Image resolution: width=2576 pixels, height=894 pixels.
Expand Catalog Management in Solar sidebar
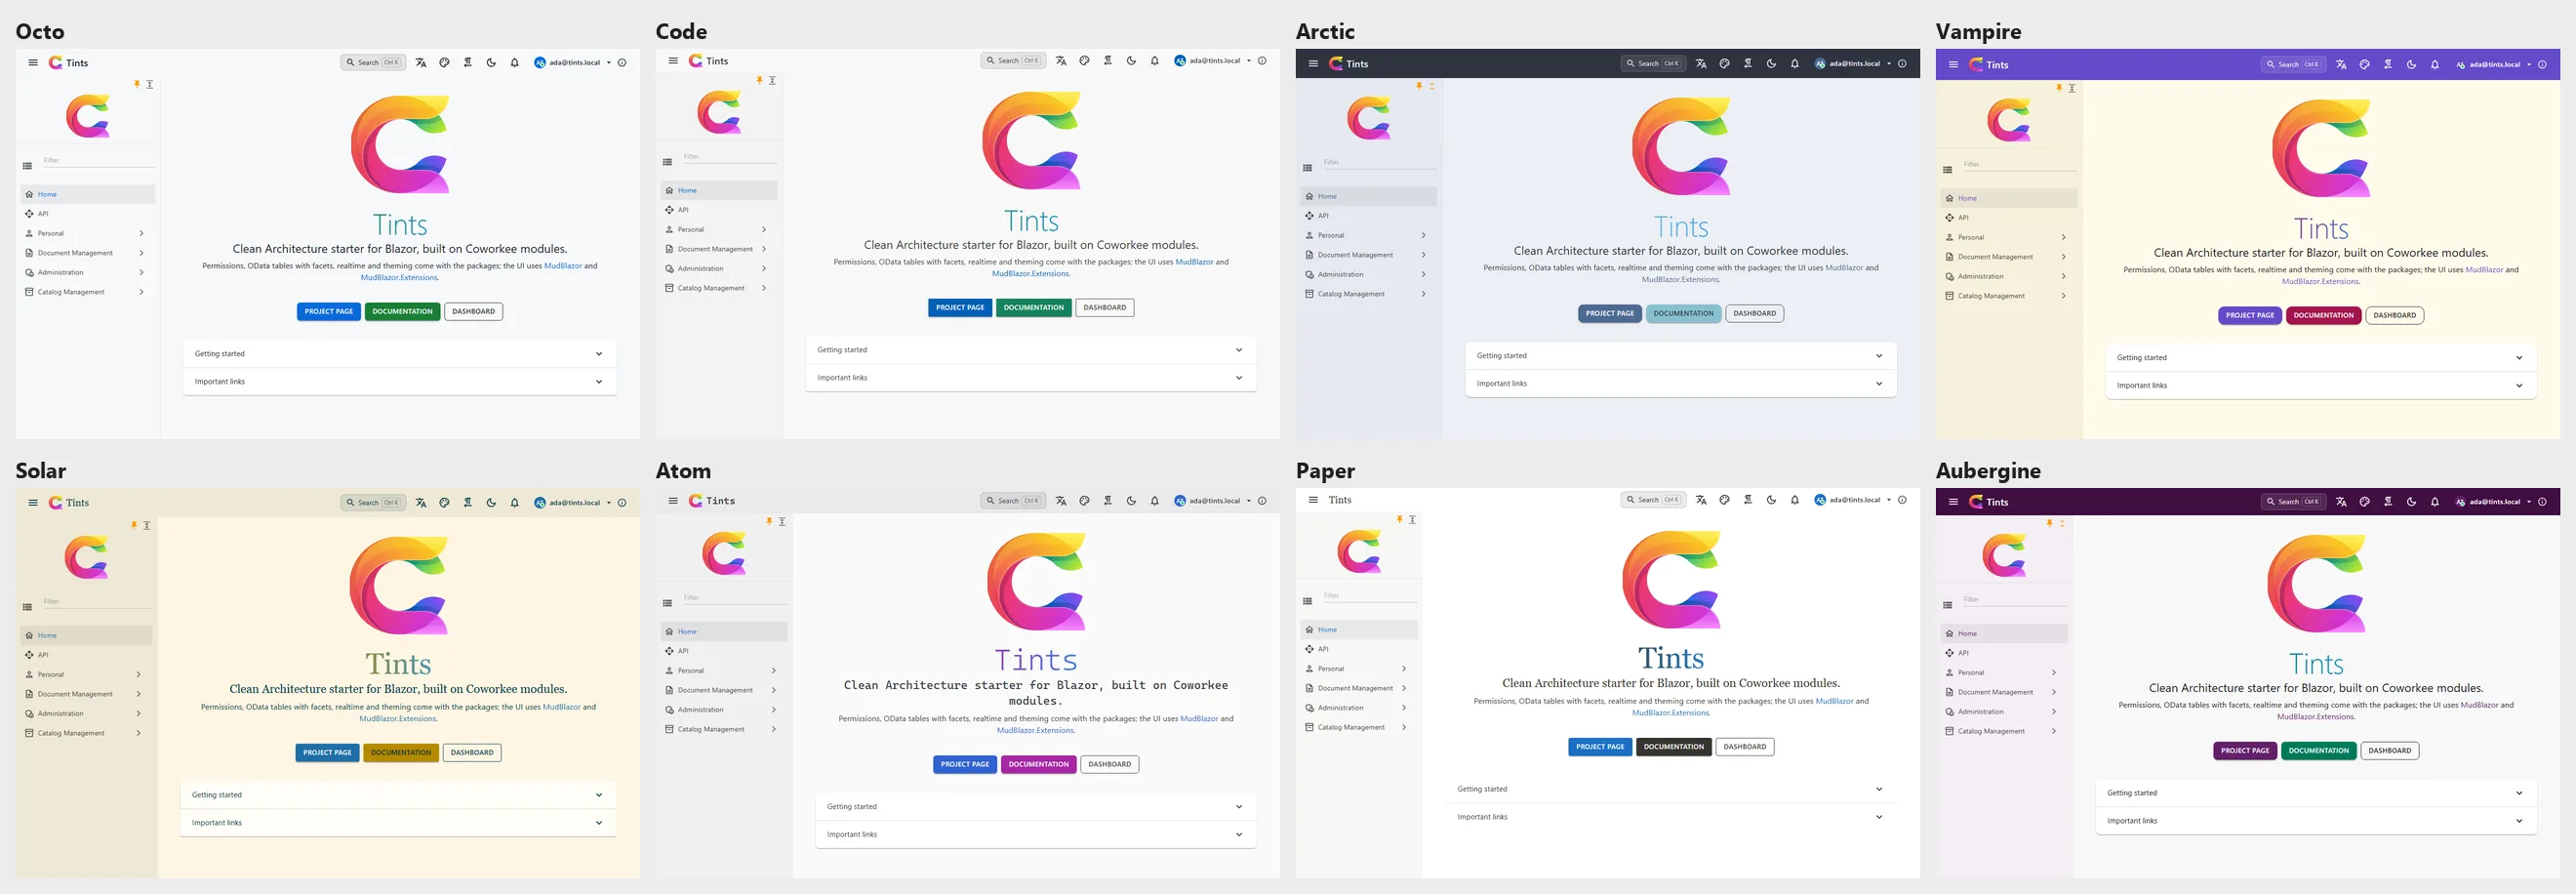tap(86, 733)
